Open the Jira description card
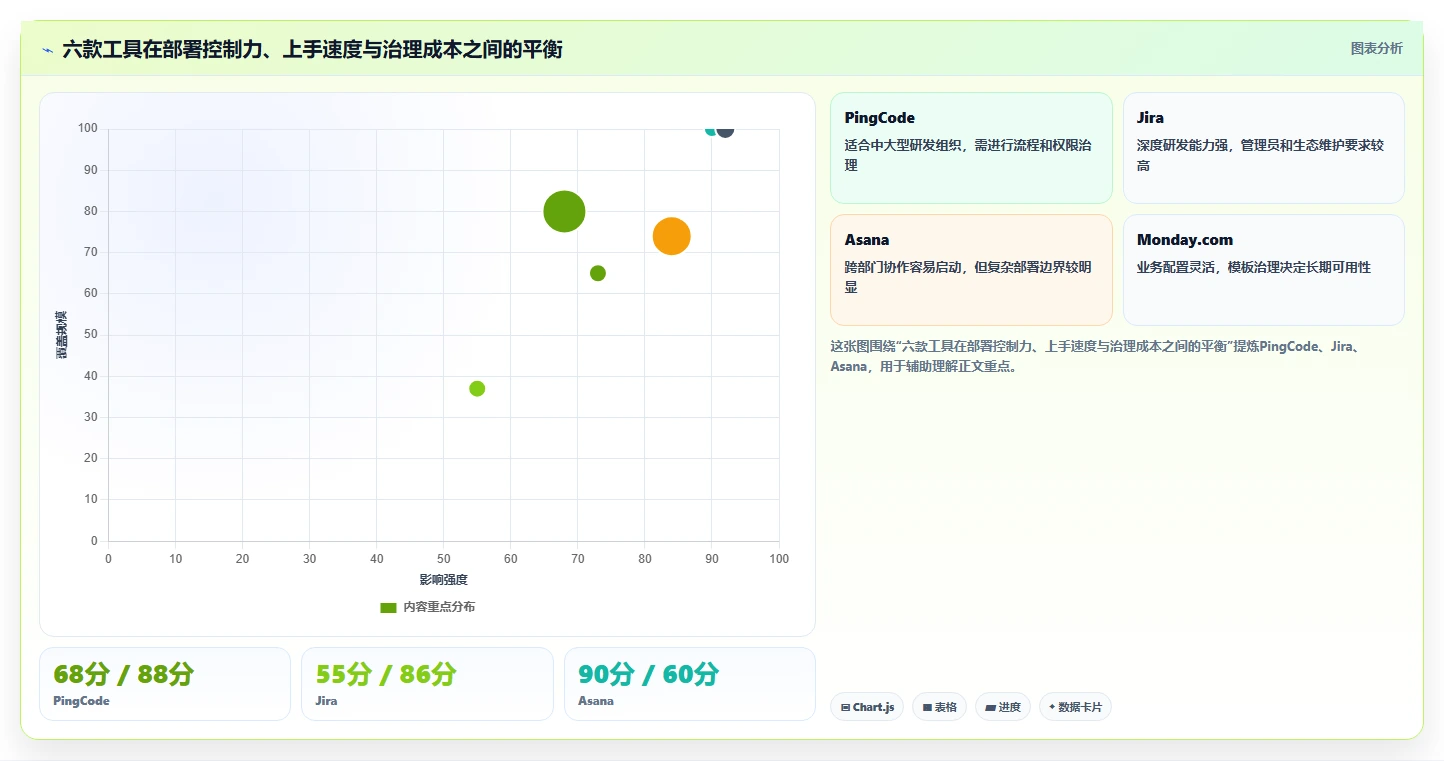Screen dimensions: 1444x761 click(x=1264, y=148)
